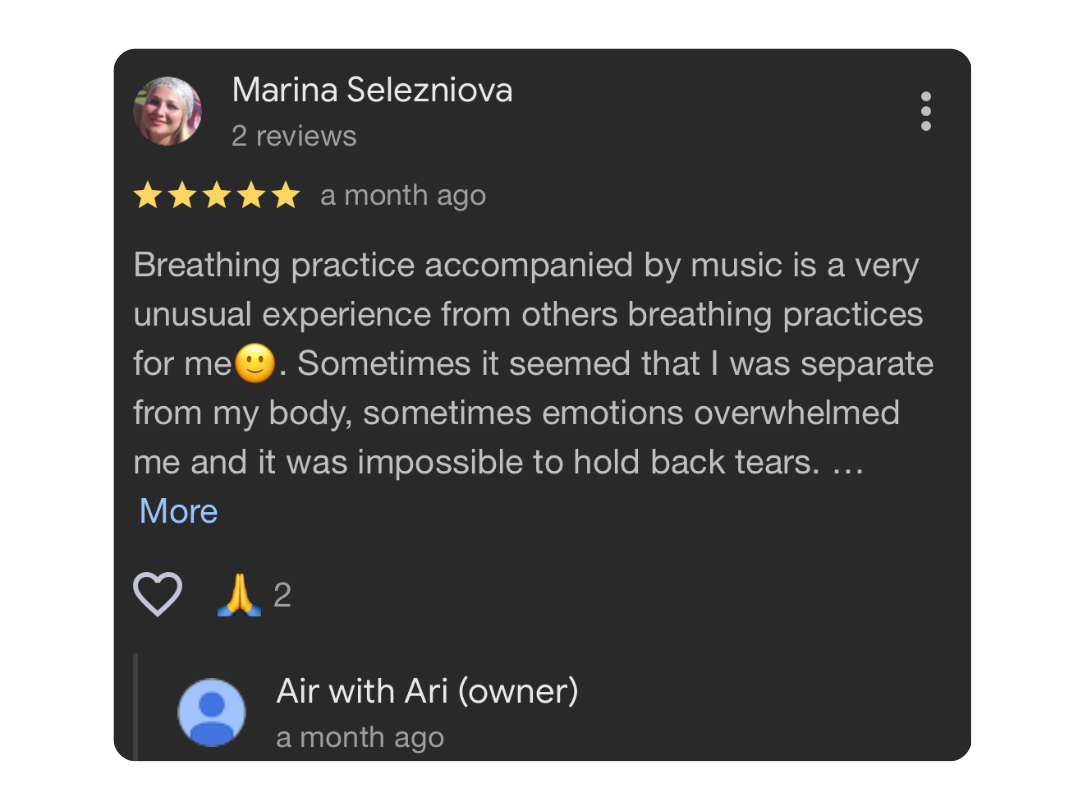The image size is (1080, 810).
Task: Open the three-dot review options menu
Action: pos(926,111)
